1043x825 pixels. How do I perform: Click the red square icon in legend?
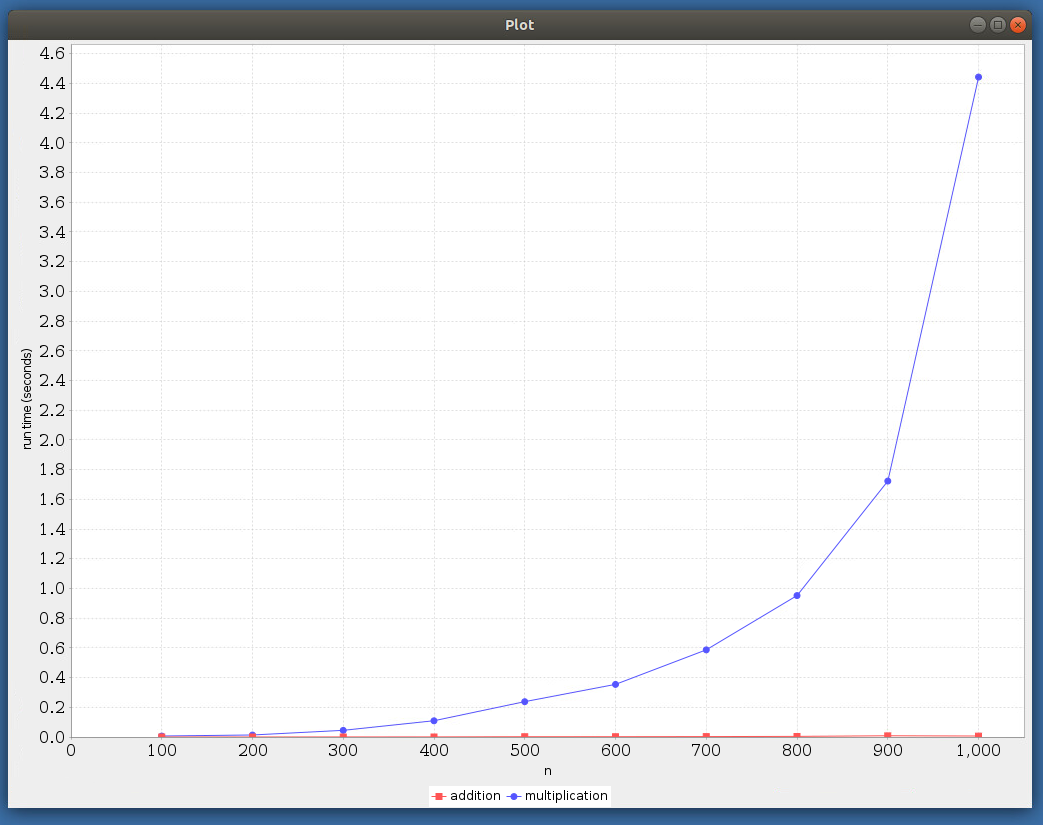point(438,796)
